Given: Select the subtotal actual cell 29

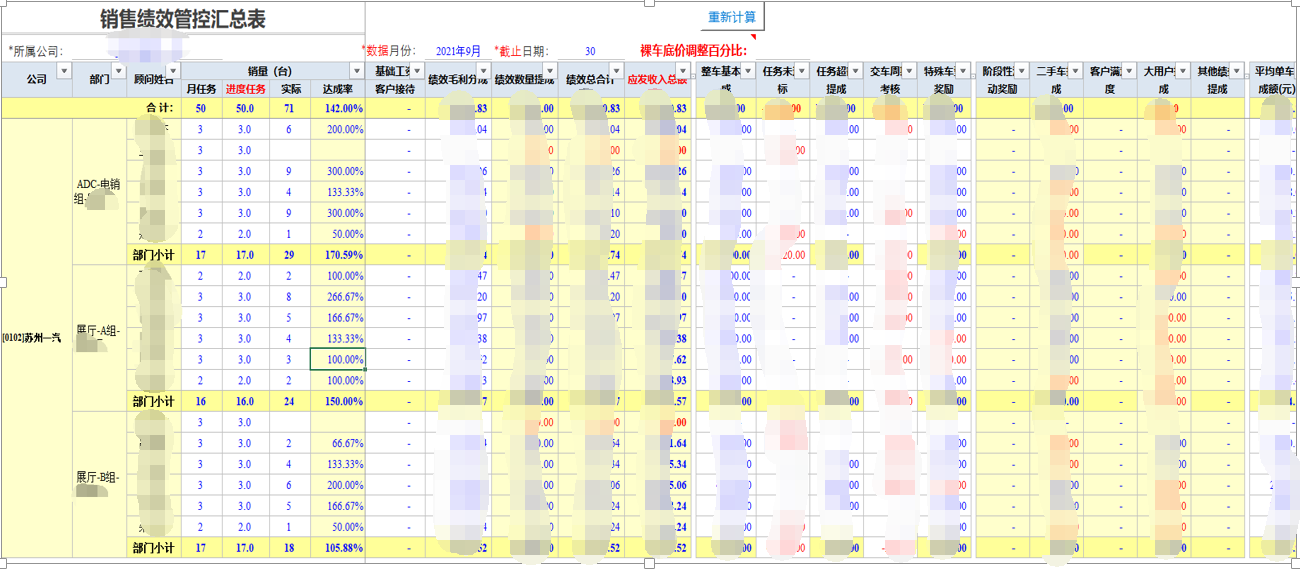Looking at the screenshot, I should point(290,255).
